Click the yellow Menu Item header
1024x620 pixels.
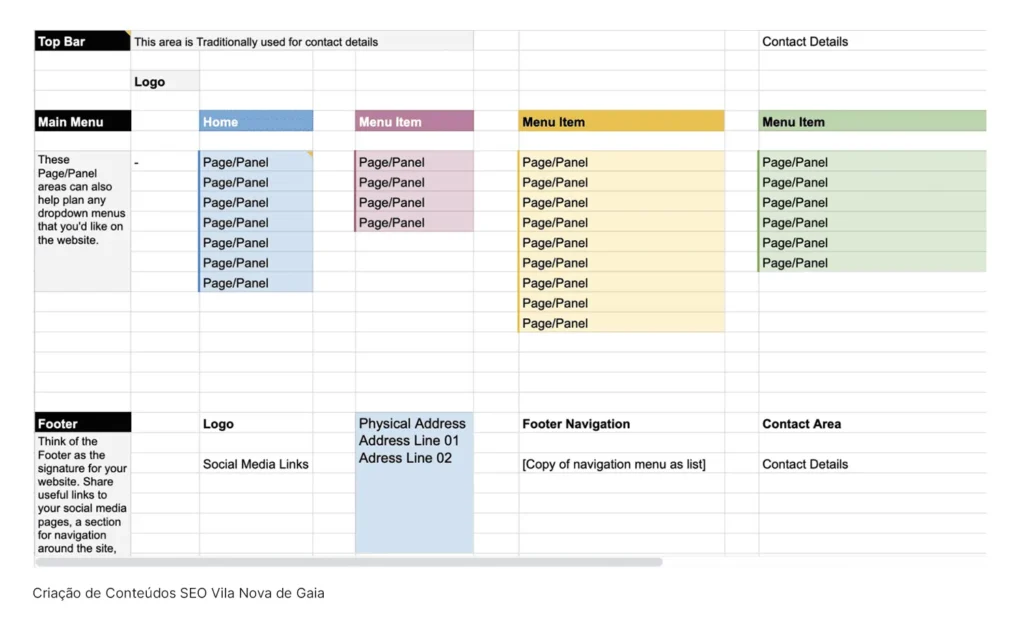(x=620, y=122)
